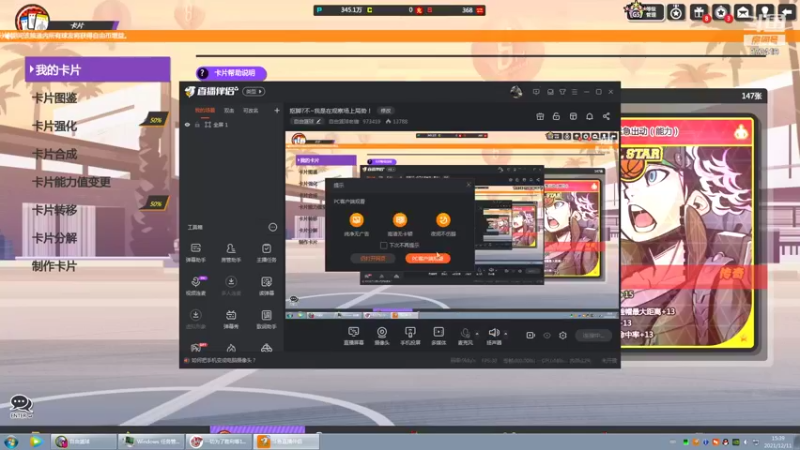800x450 pixels.
Task: Open the 卡片帮助说明 help button
Action: pos(231,73)
